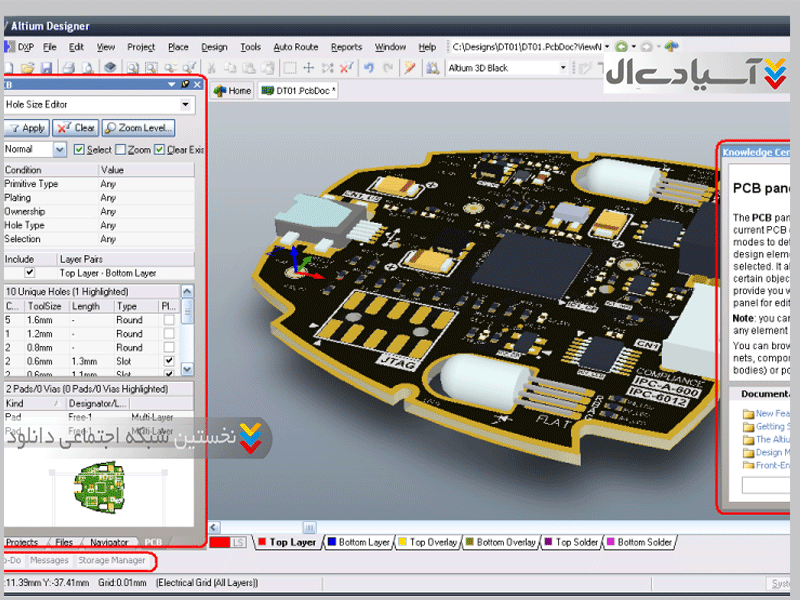Click the Undo arrow icon
Screen dimensions: 800x600
point(369,68)
